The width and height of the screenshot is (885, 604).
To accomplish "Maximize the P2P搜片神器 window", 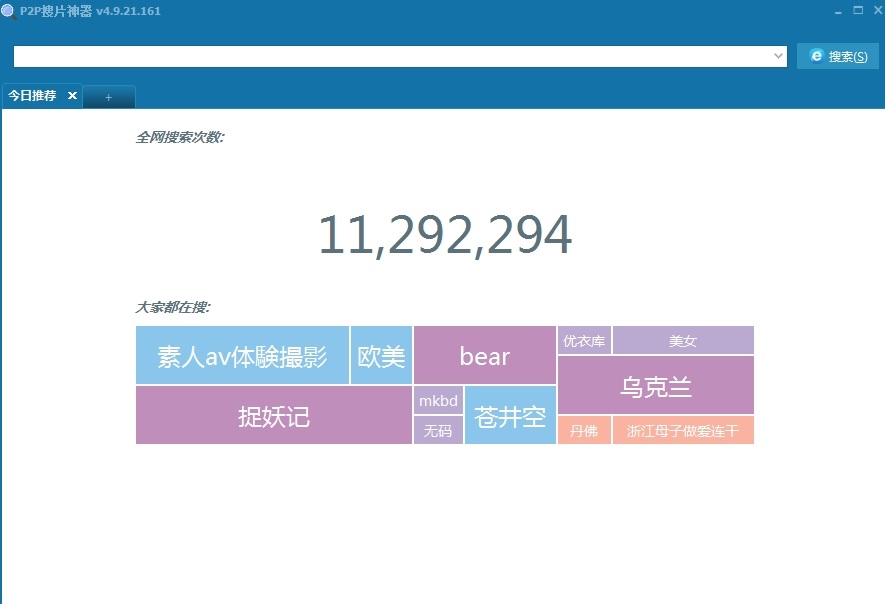I will coord(858,10).
